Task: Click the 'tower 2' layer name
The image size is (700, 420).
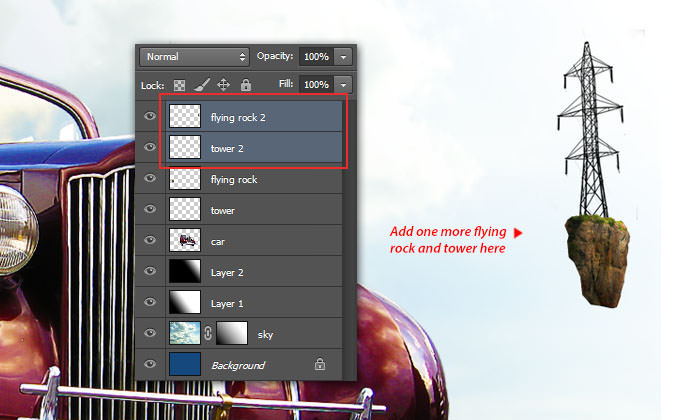Action: [x=227, y=149]
